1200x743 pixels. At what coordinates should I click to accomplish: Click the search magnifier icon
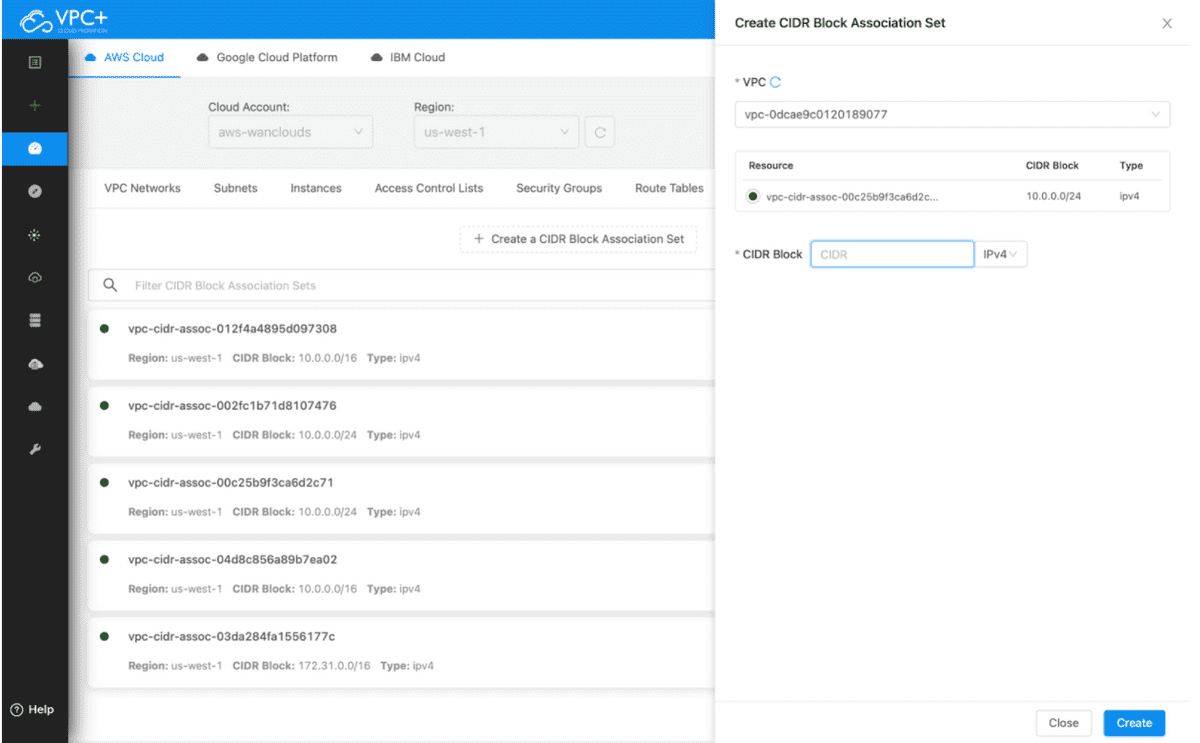click(x=111, y=285)
